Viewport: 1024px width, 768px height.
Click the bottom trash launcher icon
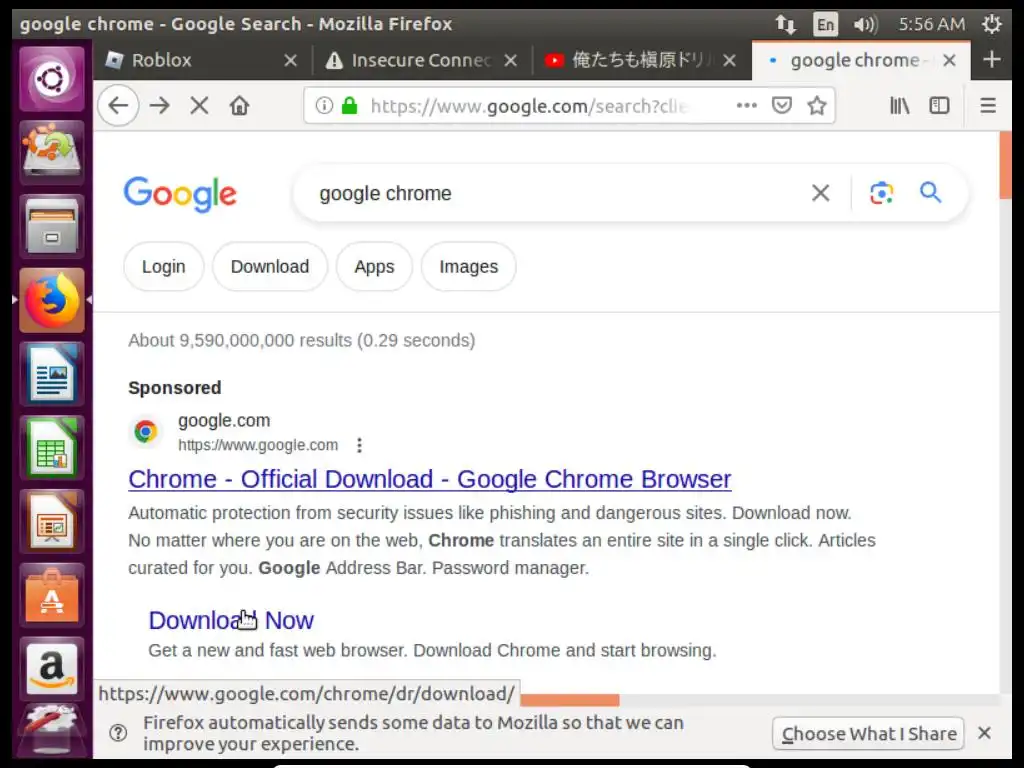point(52,730)
